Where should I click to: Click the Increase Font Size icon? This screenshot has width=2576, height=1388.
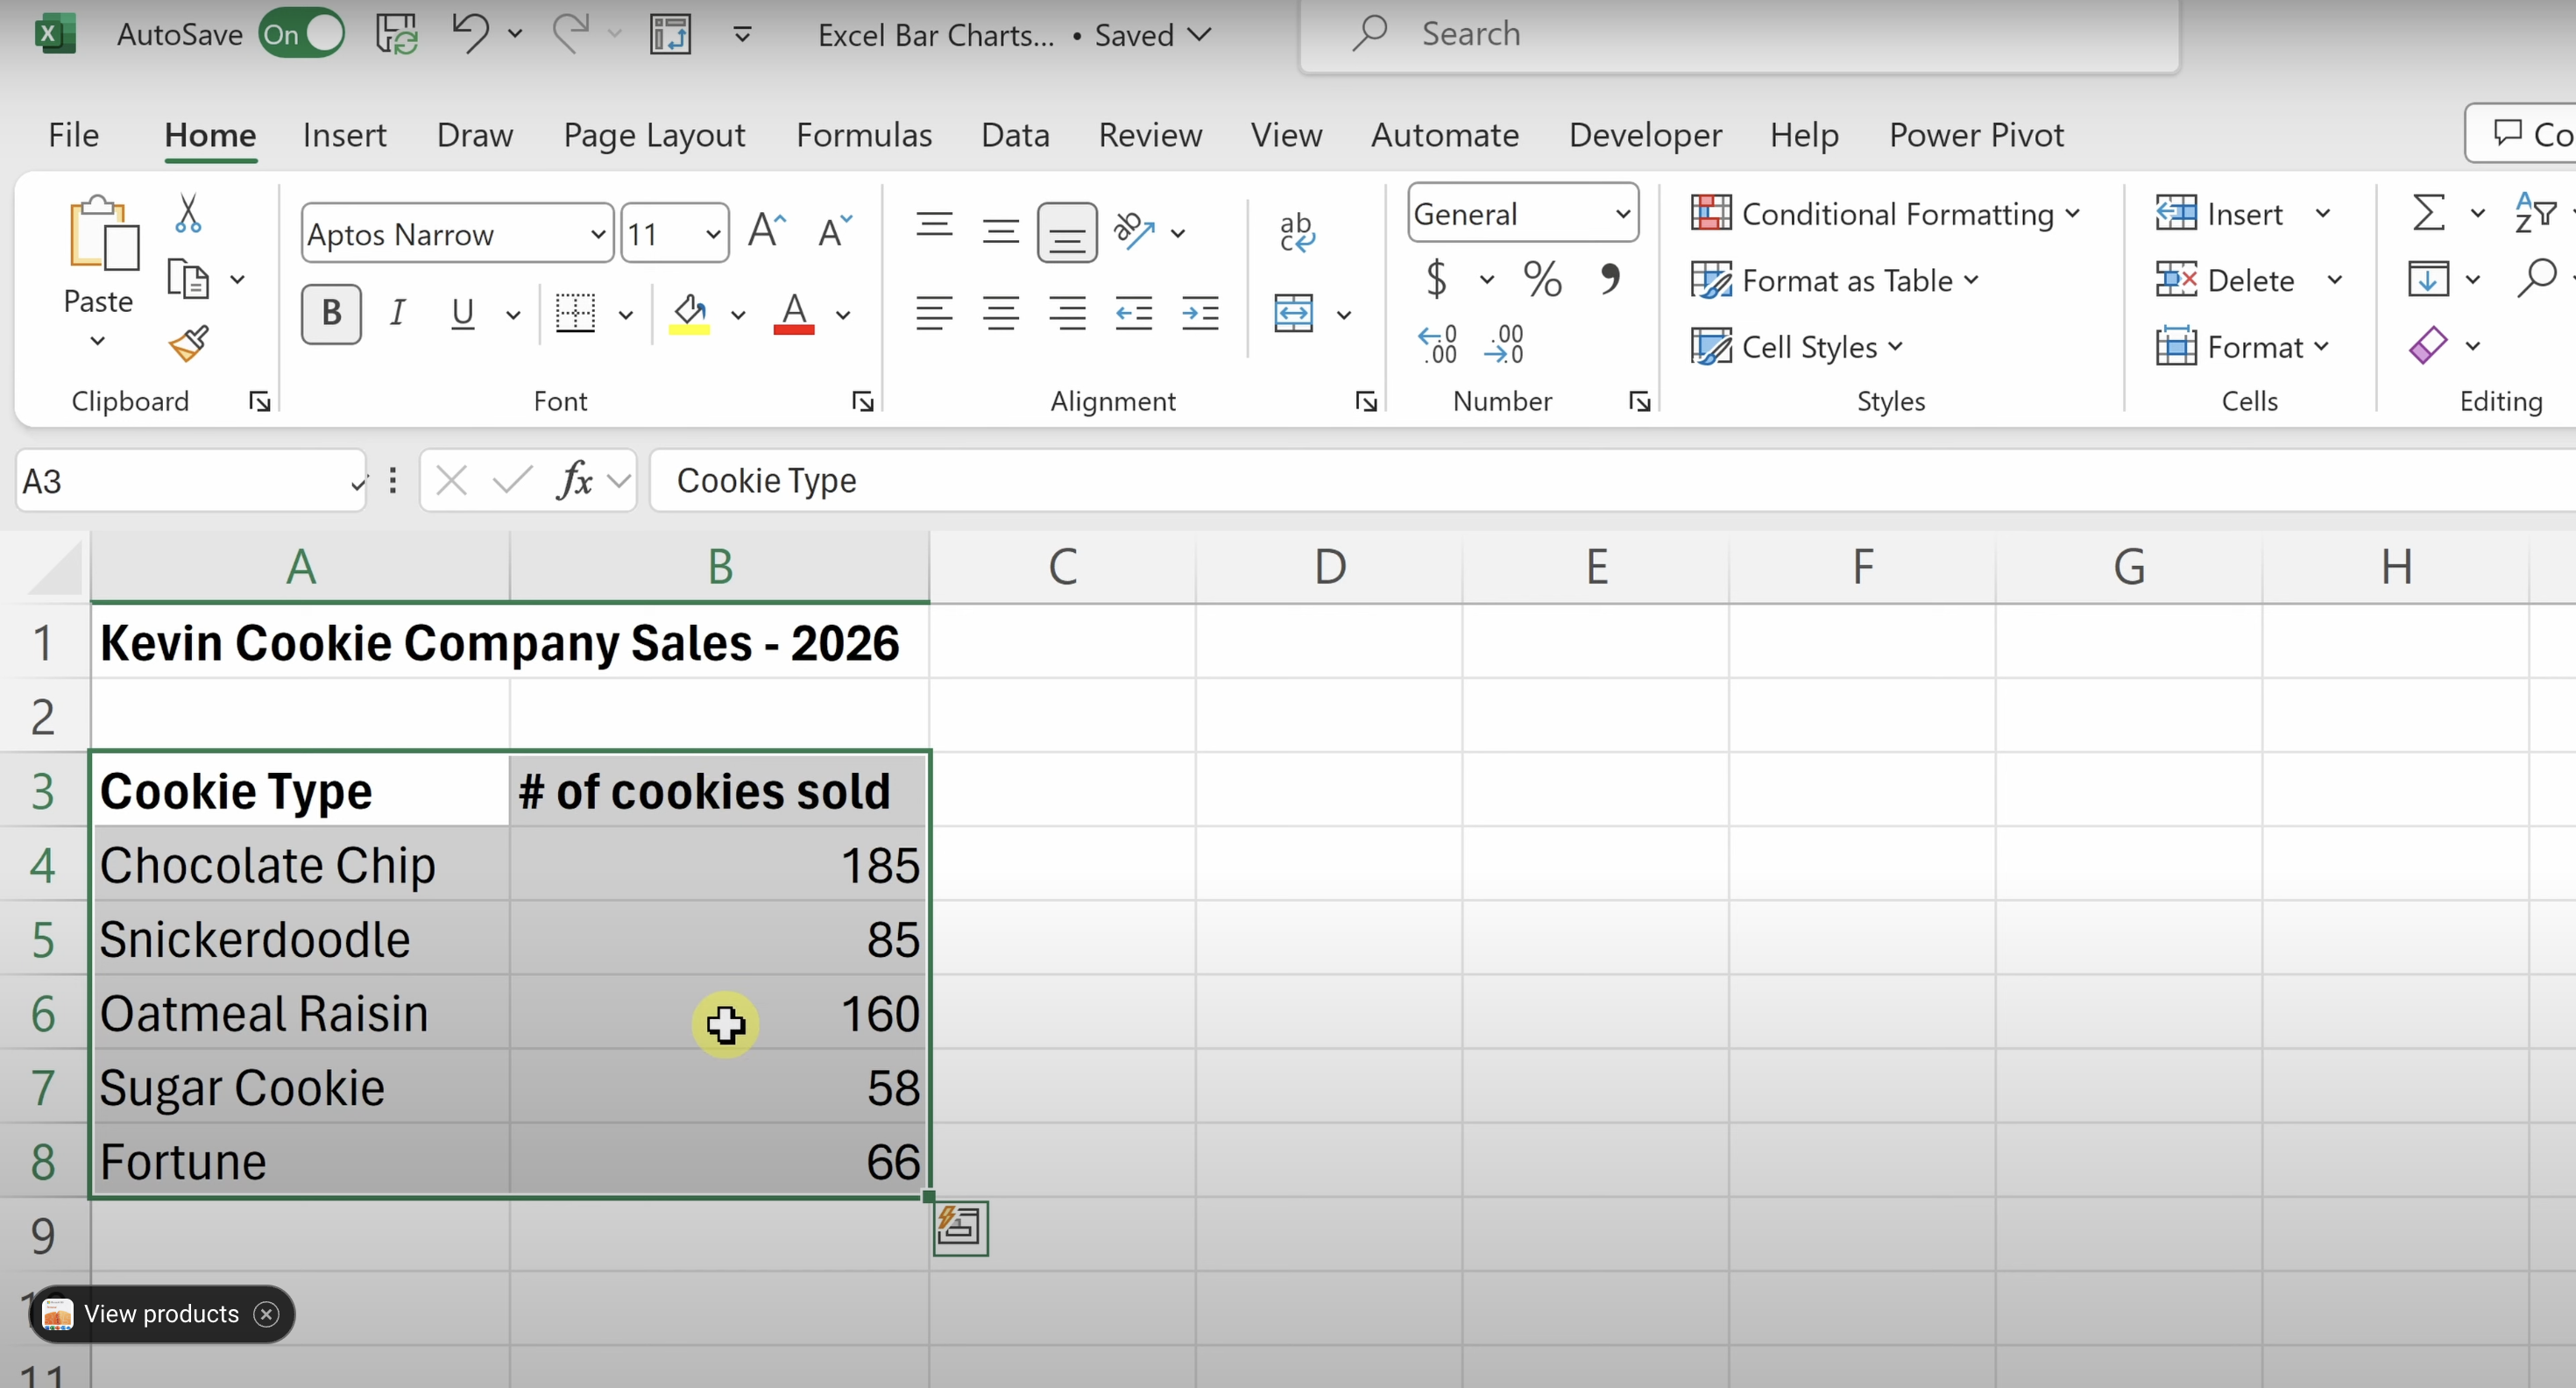[x=767, y=232]
